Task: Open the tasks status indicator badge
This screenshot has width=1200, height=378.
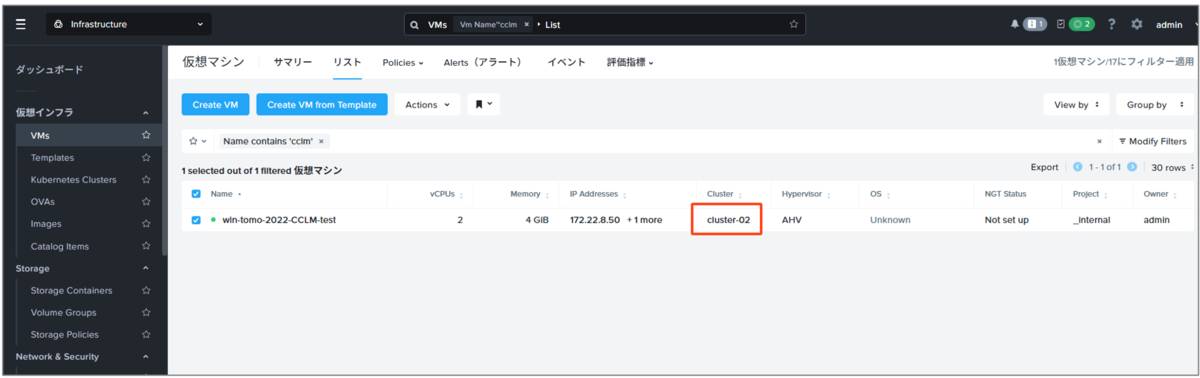Action: coord(1081,24)
